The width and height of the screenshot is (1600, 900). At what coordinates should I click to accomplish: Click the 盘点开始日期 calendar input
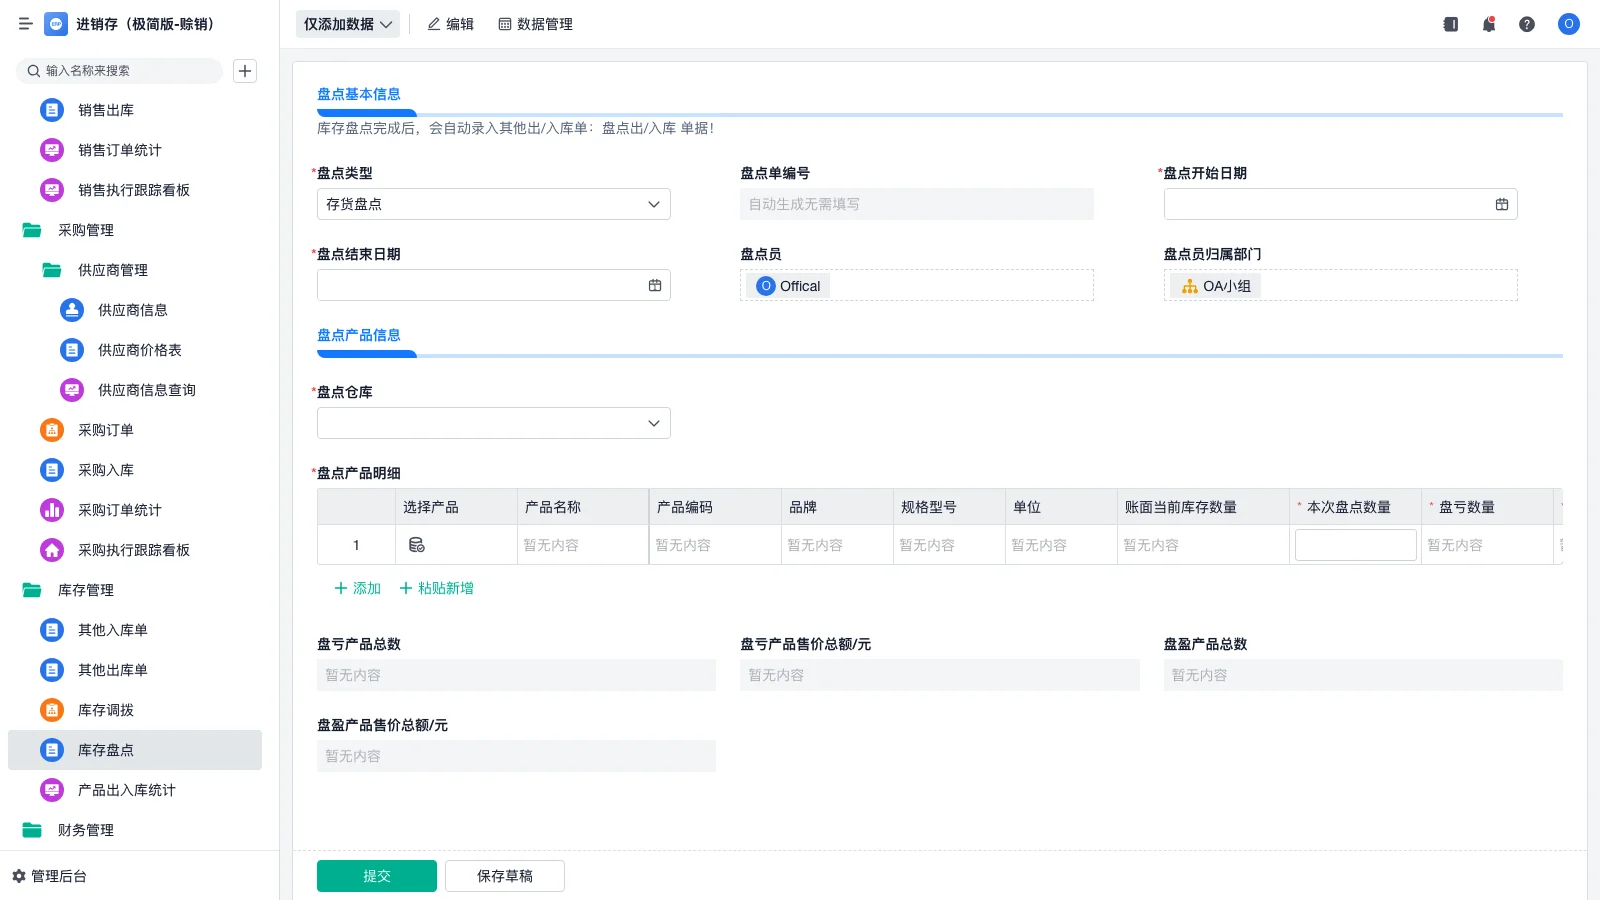click(x=1340, y=204)
